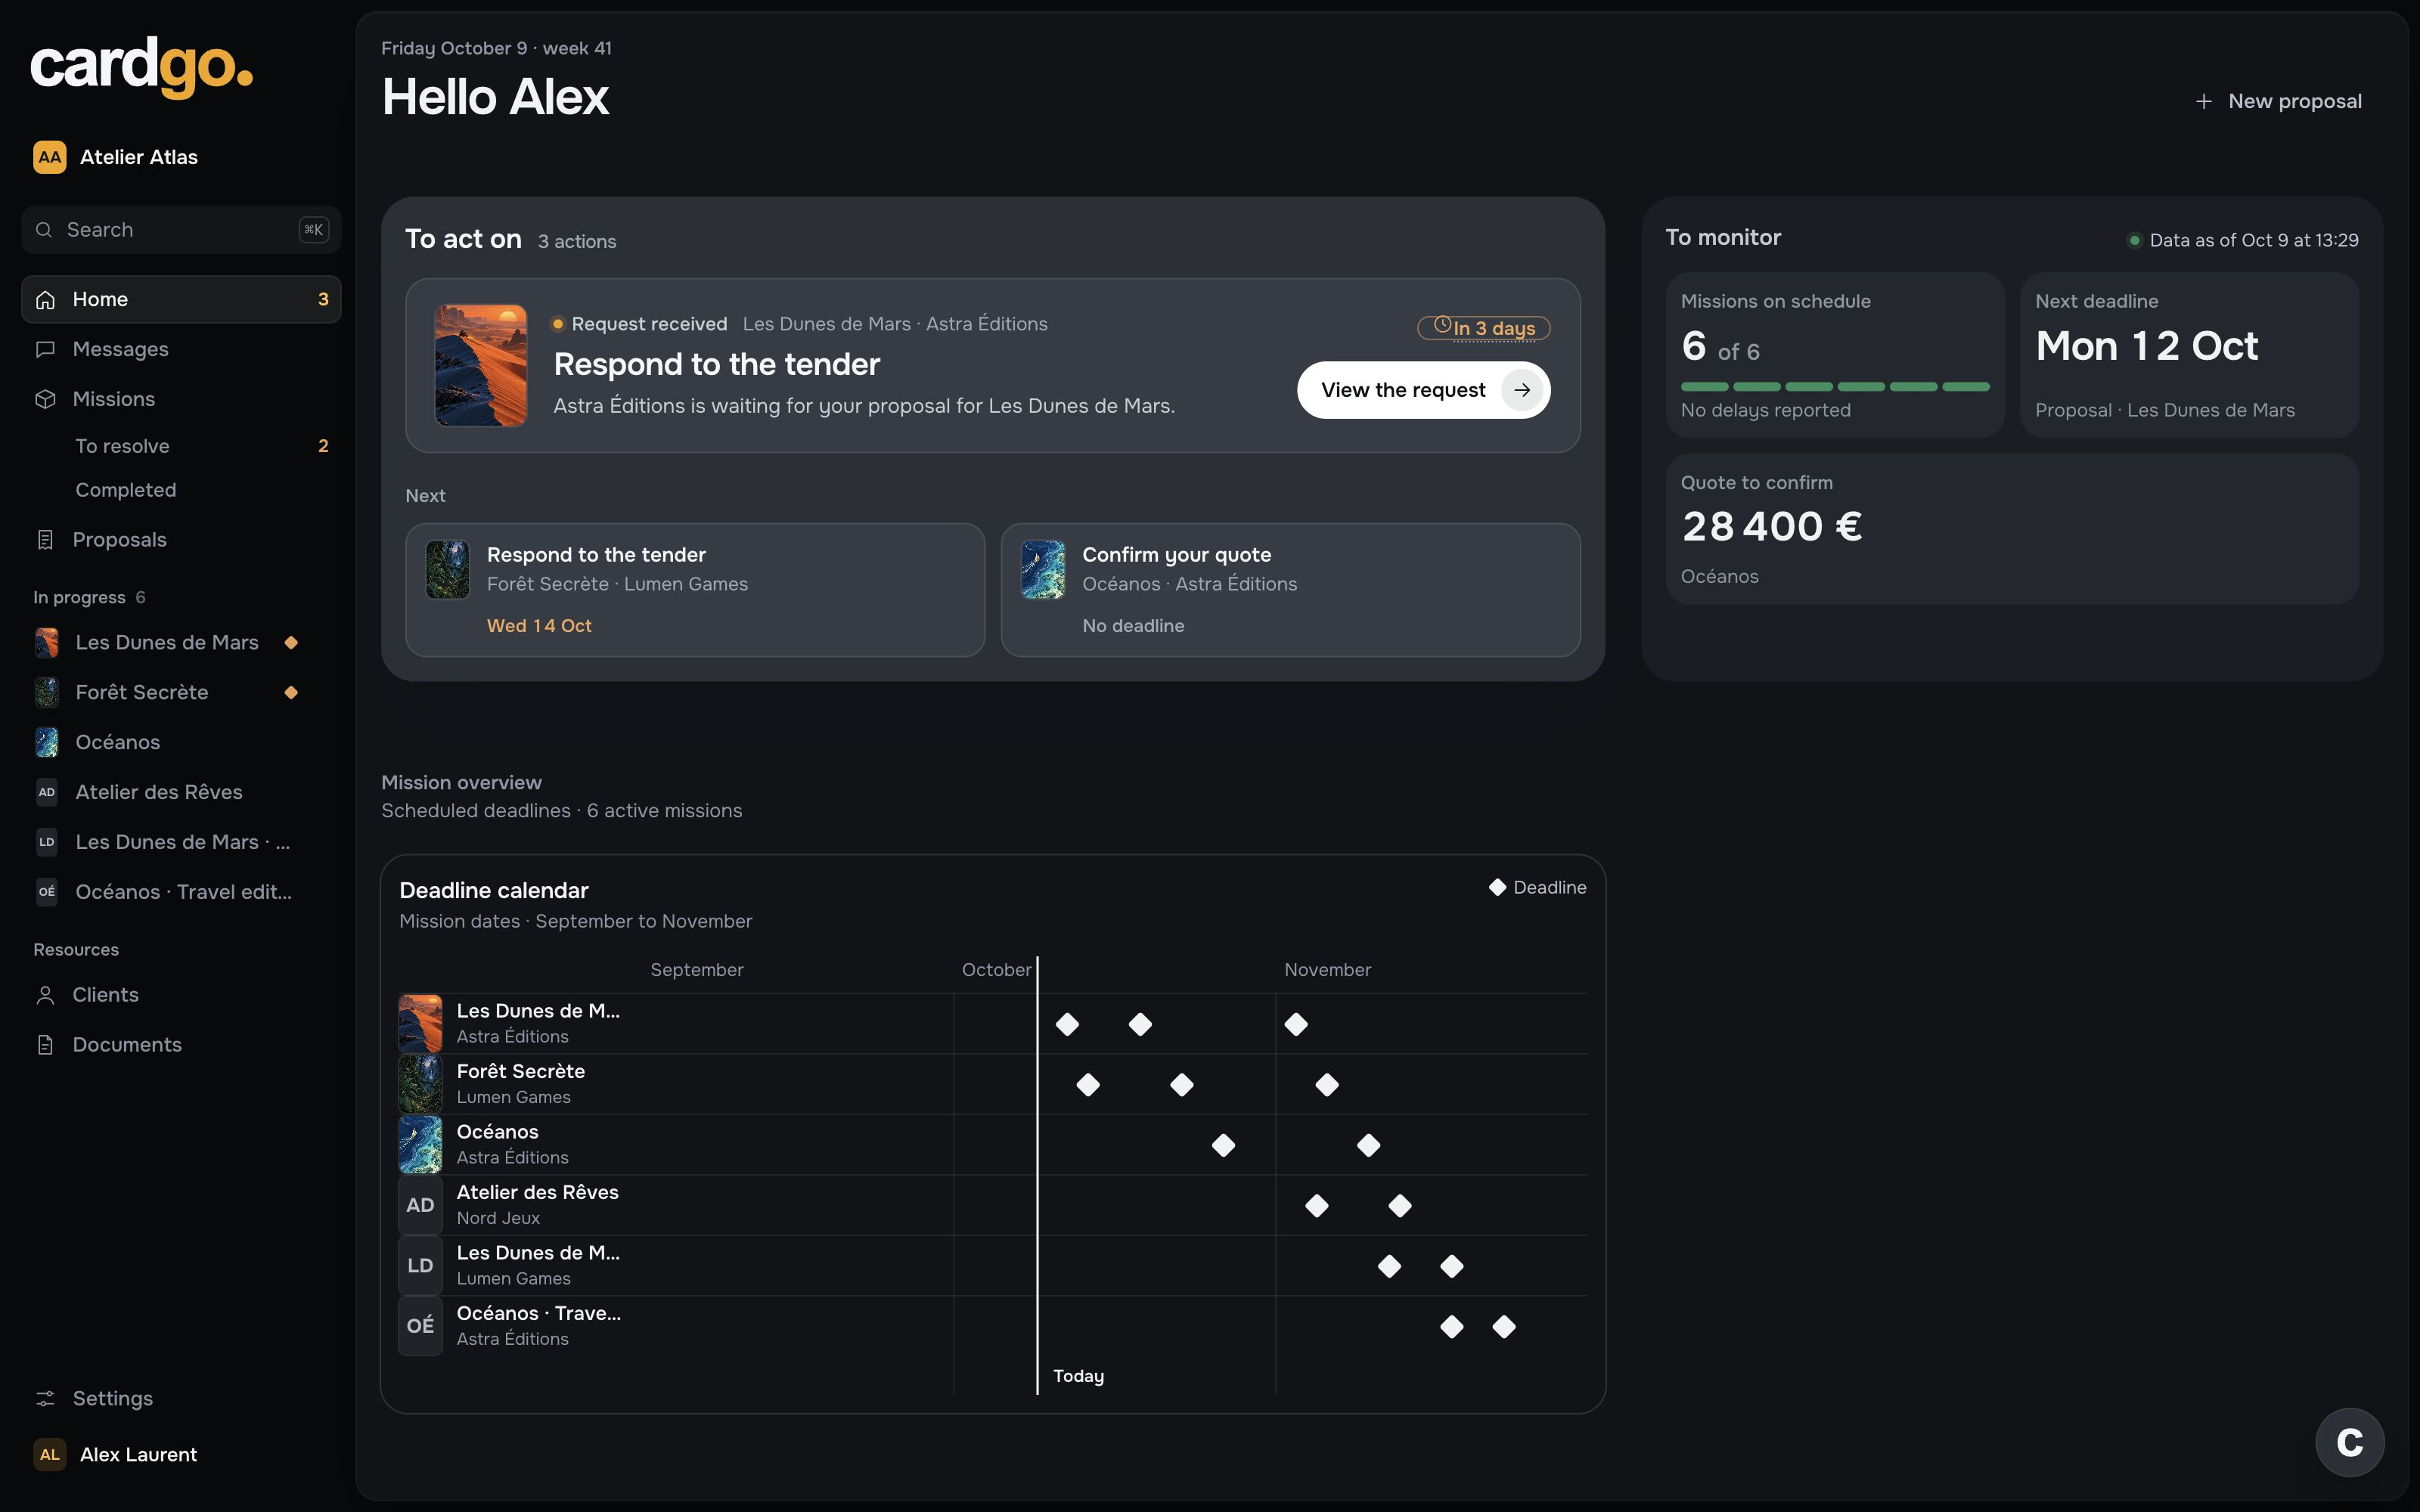
Task: Click the Next deadline Mon 12 Oct card
Action: pyautogui.click(x=2189, y=355)
